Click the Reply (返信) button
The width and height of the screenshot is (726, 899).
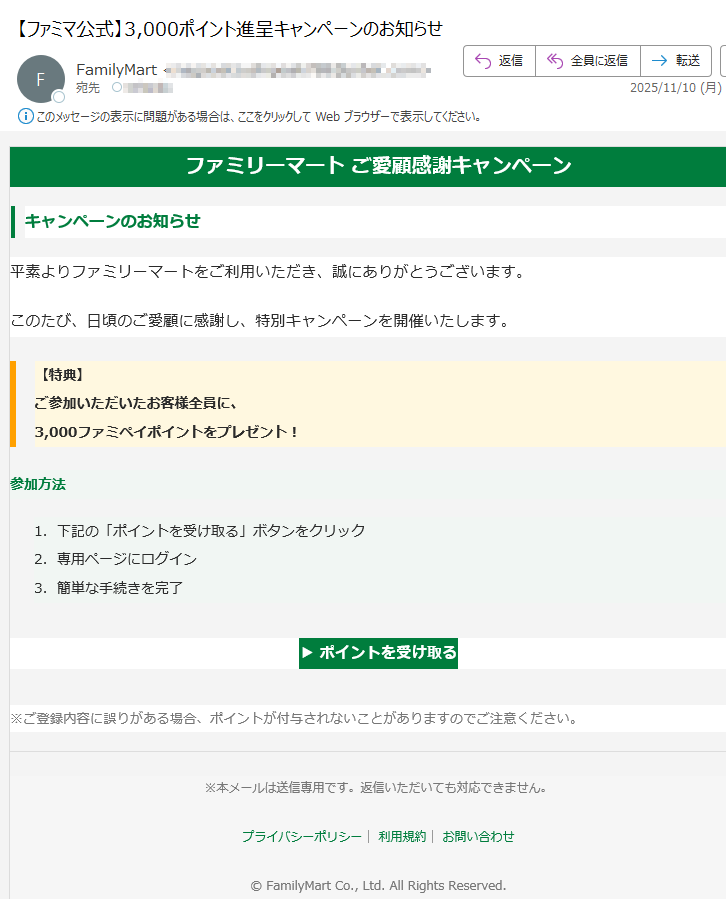click(499, 61)
